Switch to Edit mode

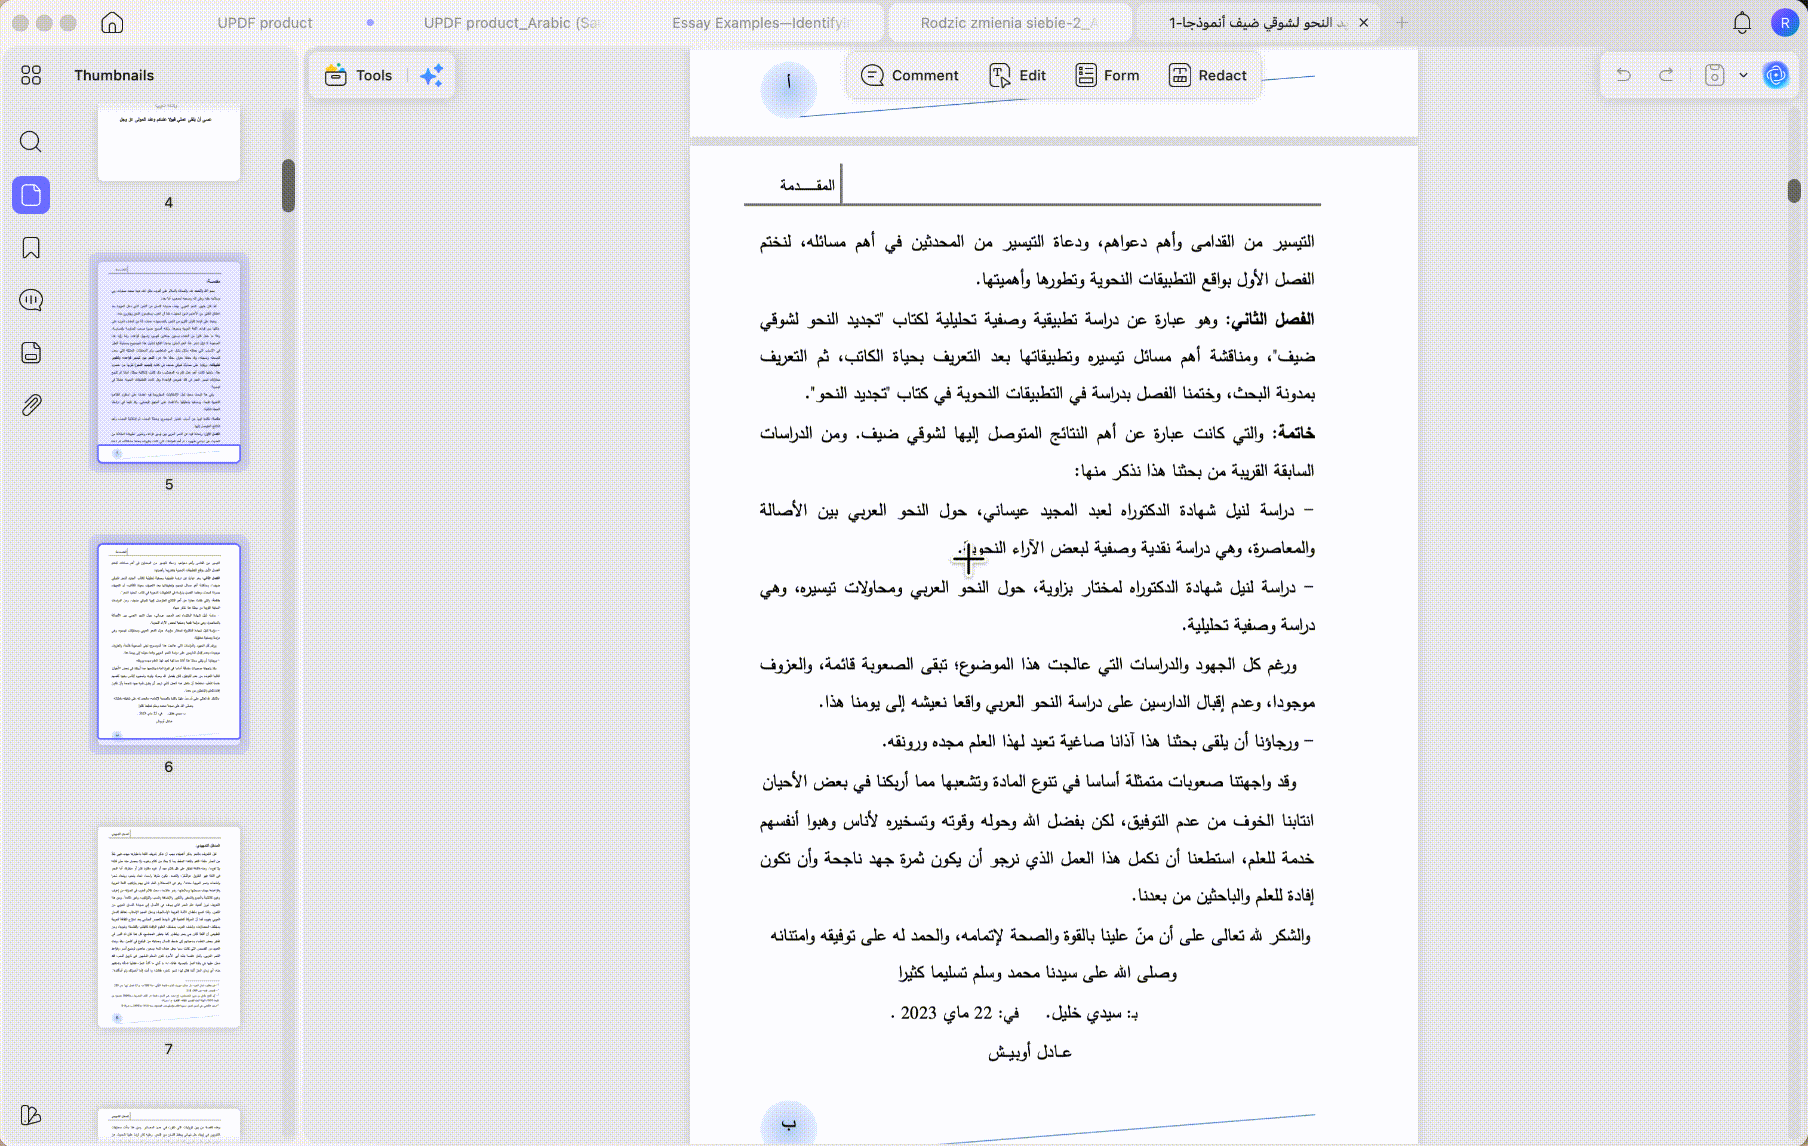(x=1017, y=75)
